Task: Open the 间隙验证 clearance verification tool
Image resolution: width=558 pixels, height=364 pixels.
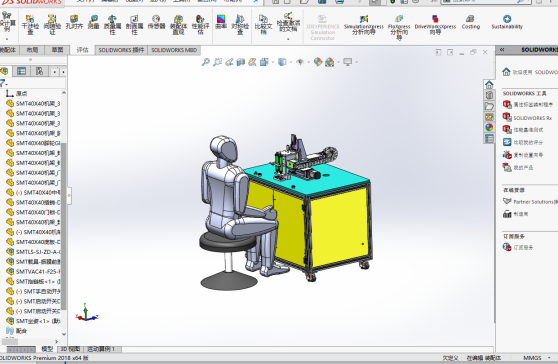Action: pyautogui.click(x=52, y=25)
